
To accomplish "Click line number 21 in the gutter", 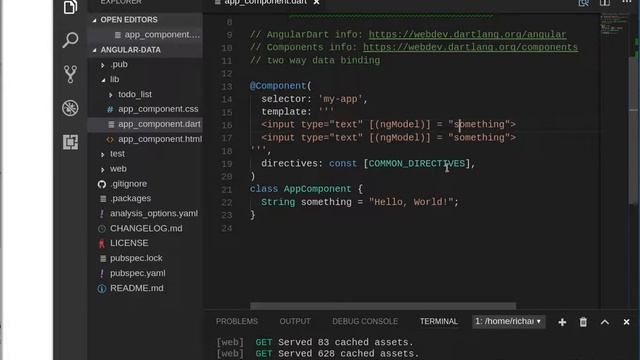I will (x=227, y=189).
